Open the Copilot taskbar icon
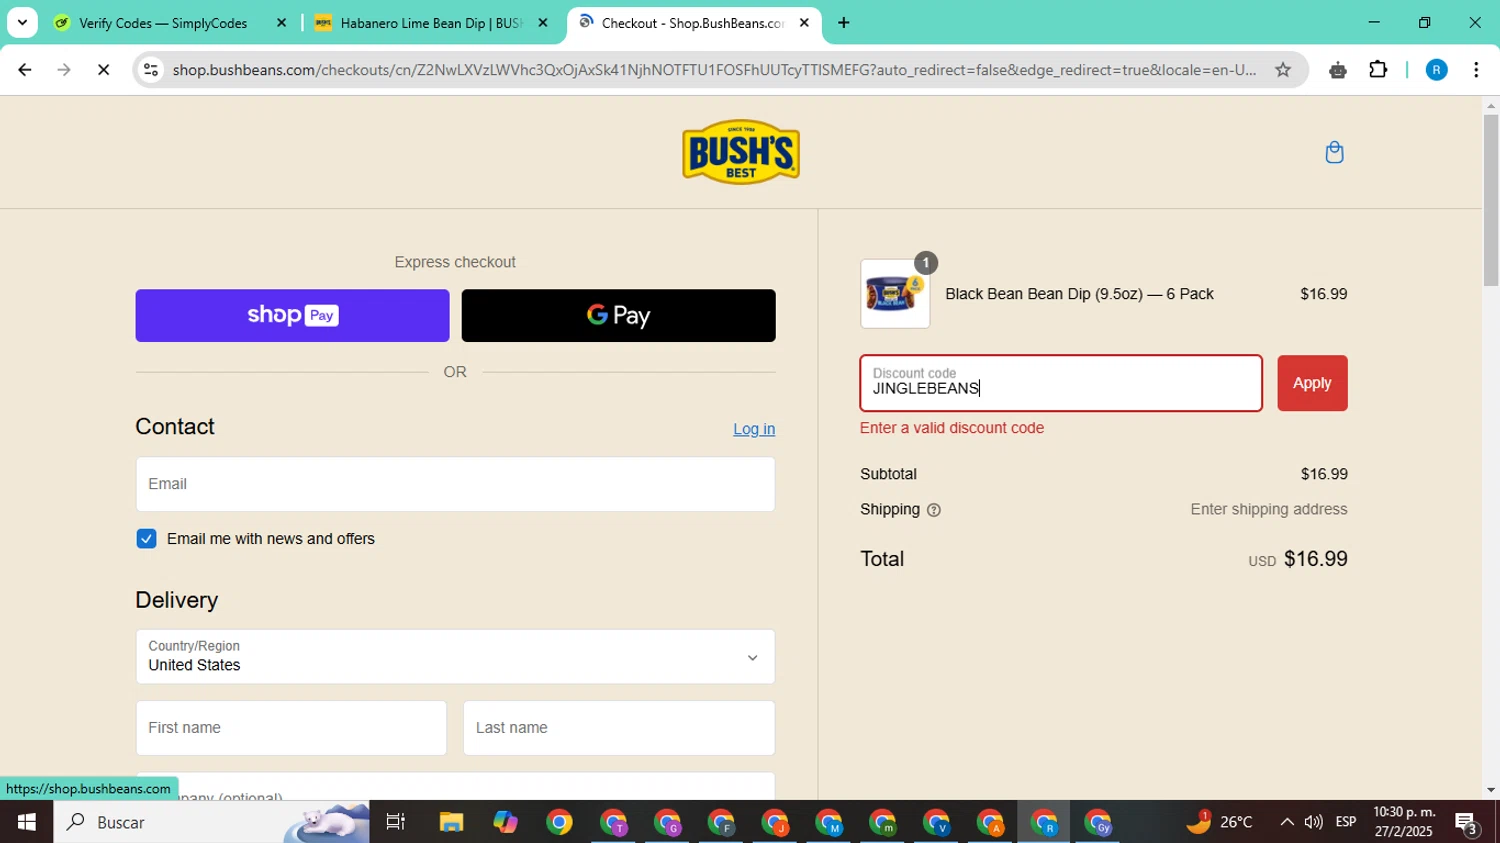 (505, 822)
